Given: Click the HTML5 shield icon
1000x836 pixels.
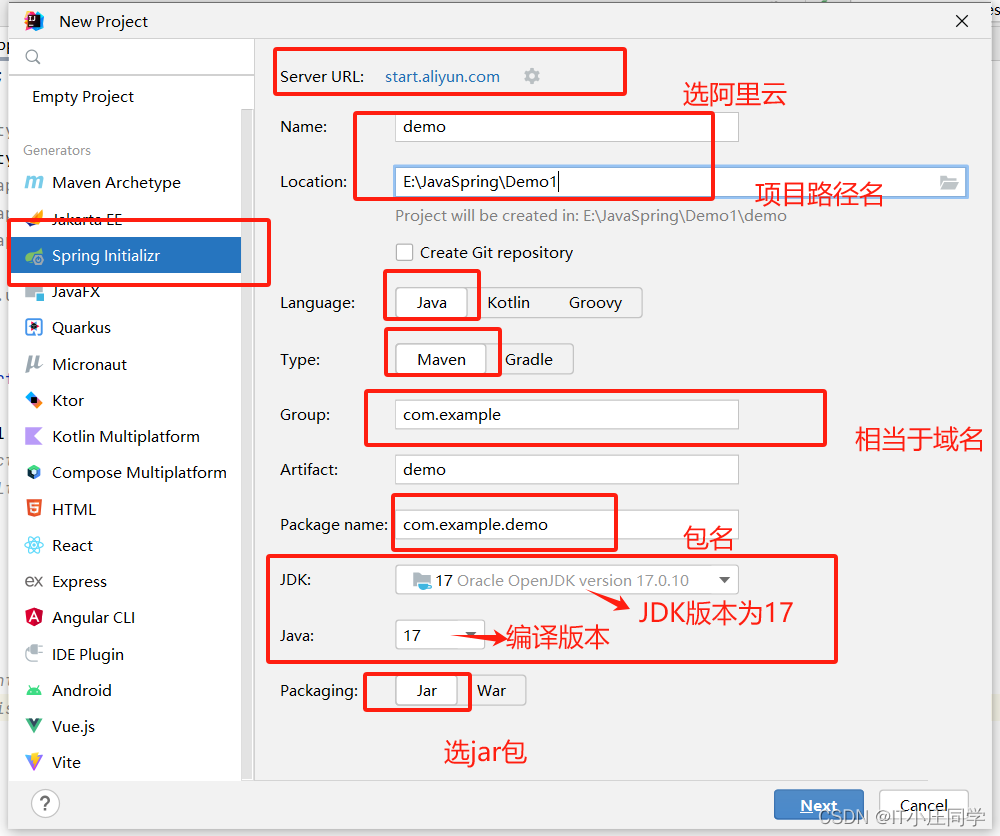Looking at the screenshot, I should (x=34, y=509).
